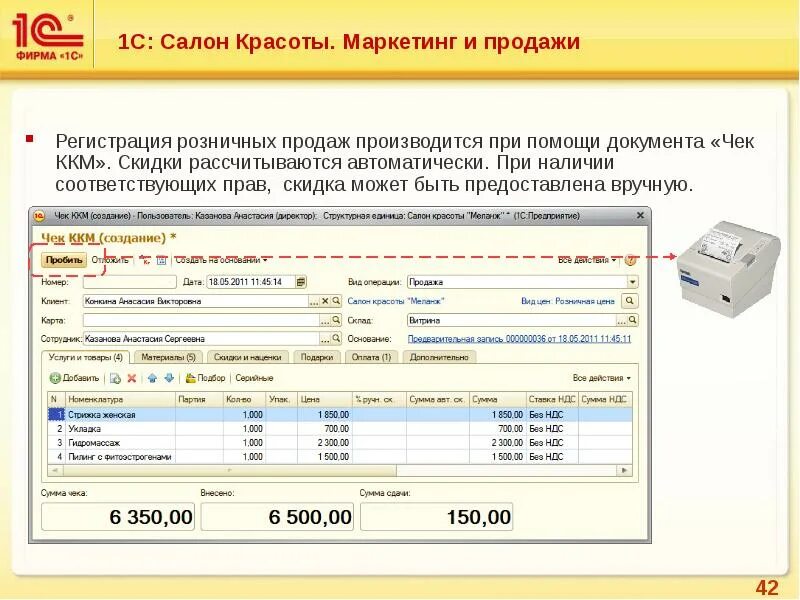Click the Сумма column header
This screenshot has height=600, width=800.
(497, 399)
